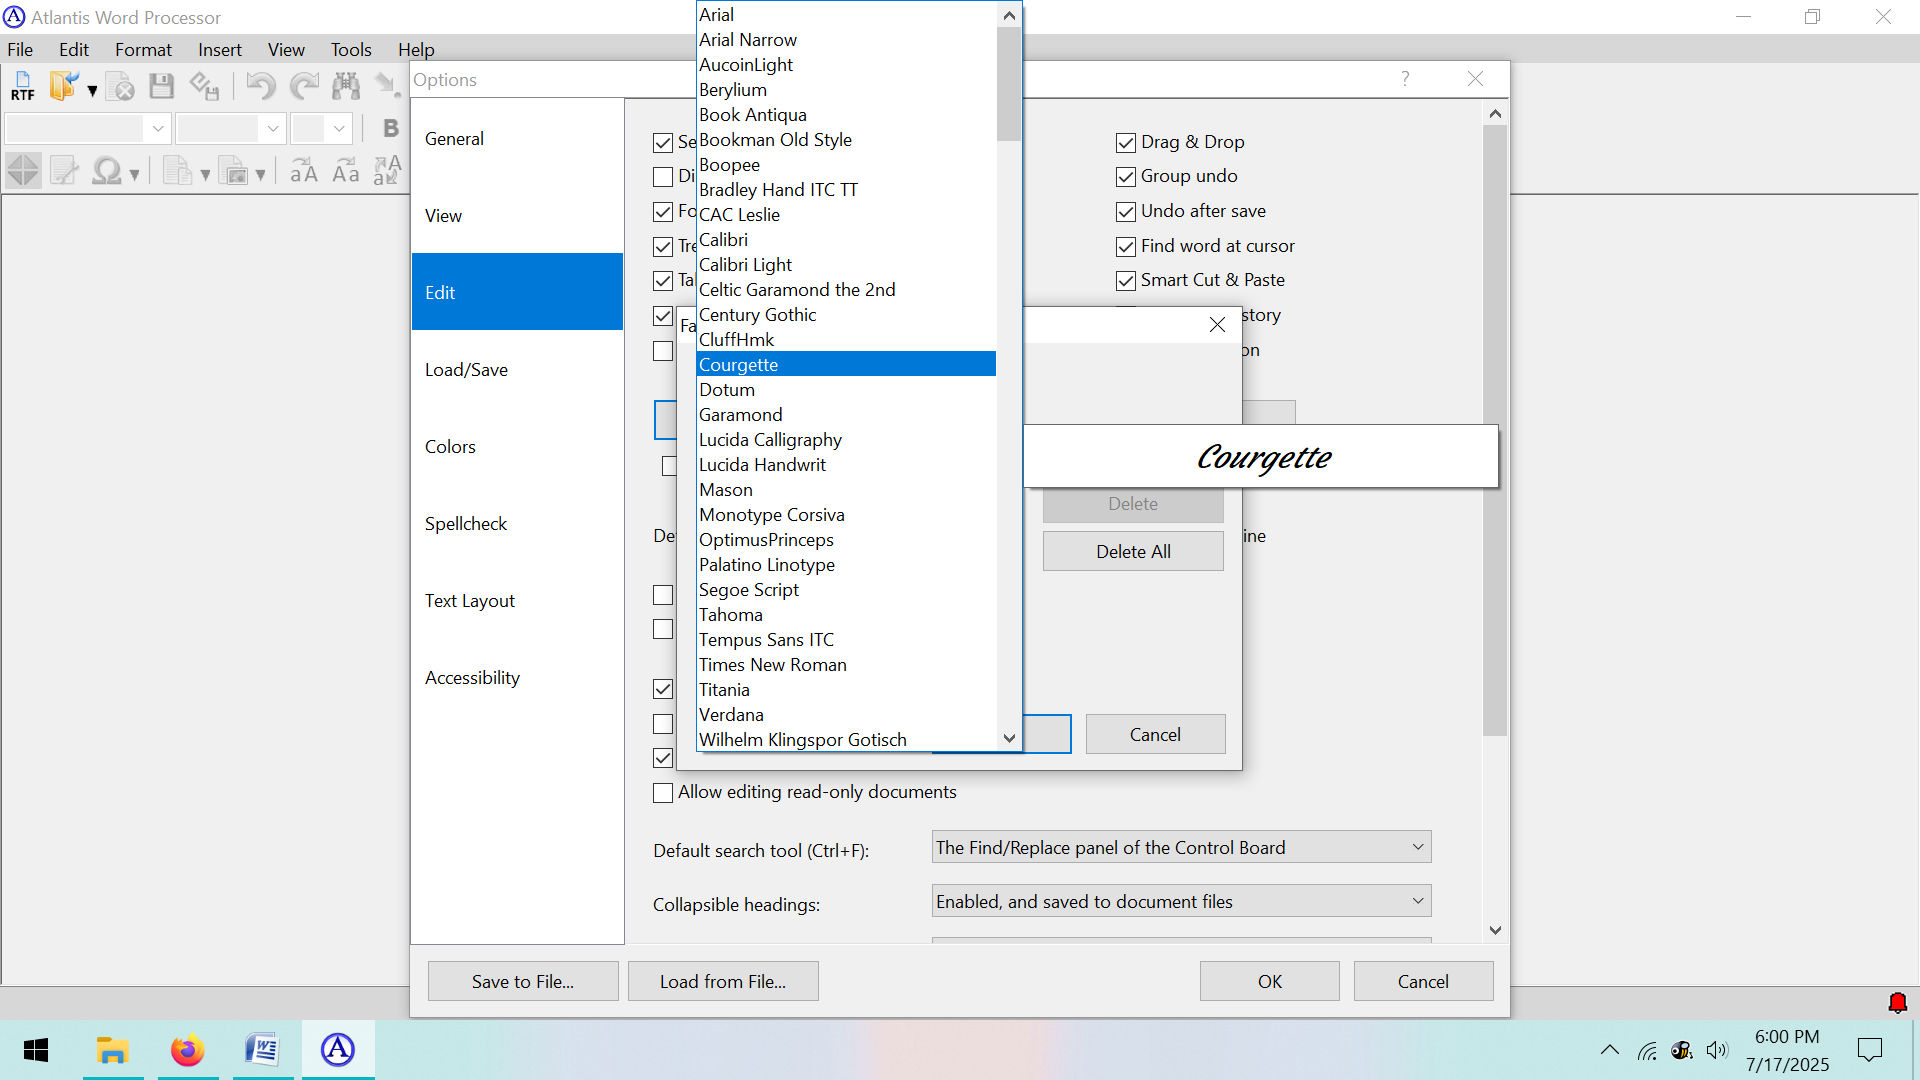The image size is (1920, 1080).
Task: Switch to the Load/Save options tab
Action: pyautogui.click(x=517, y=370)
